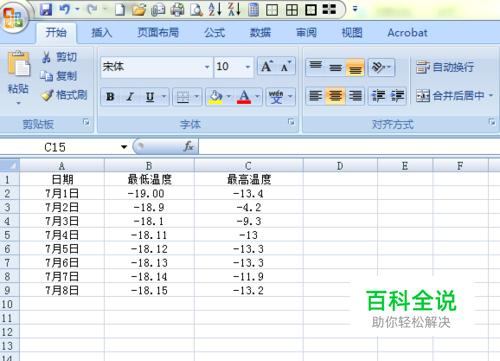Sort ascending A to Z
The image size is (500, 361).
click(215, 9)
